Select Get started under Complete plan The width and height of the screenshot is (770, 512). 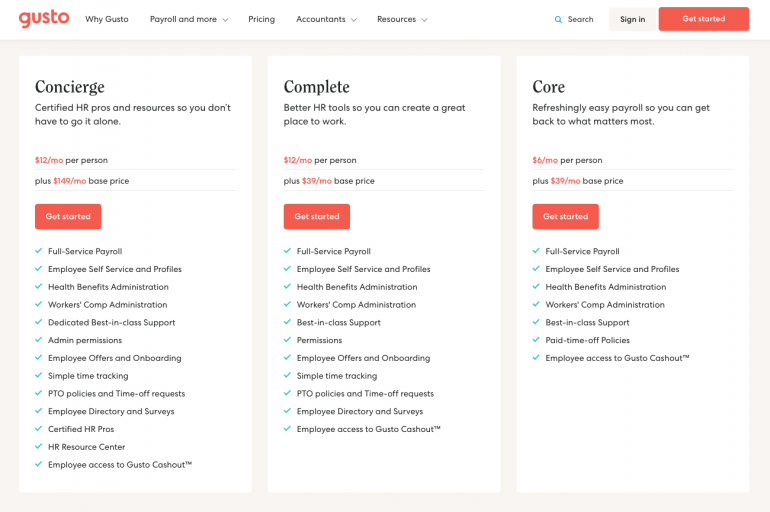click(317, 217)
